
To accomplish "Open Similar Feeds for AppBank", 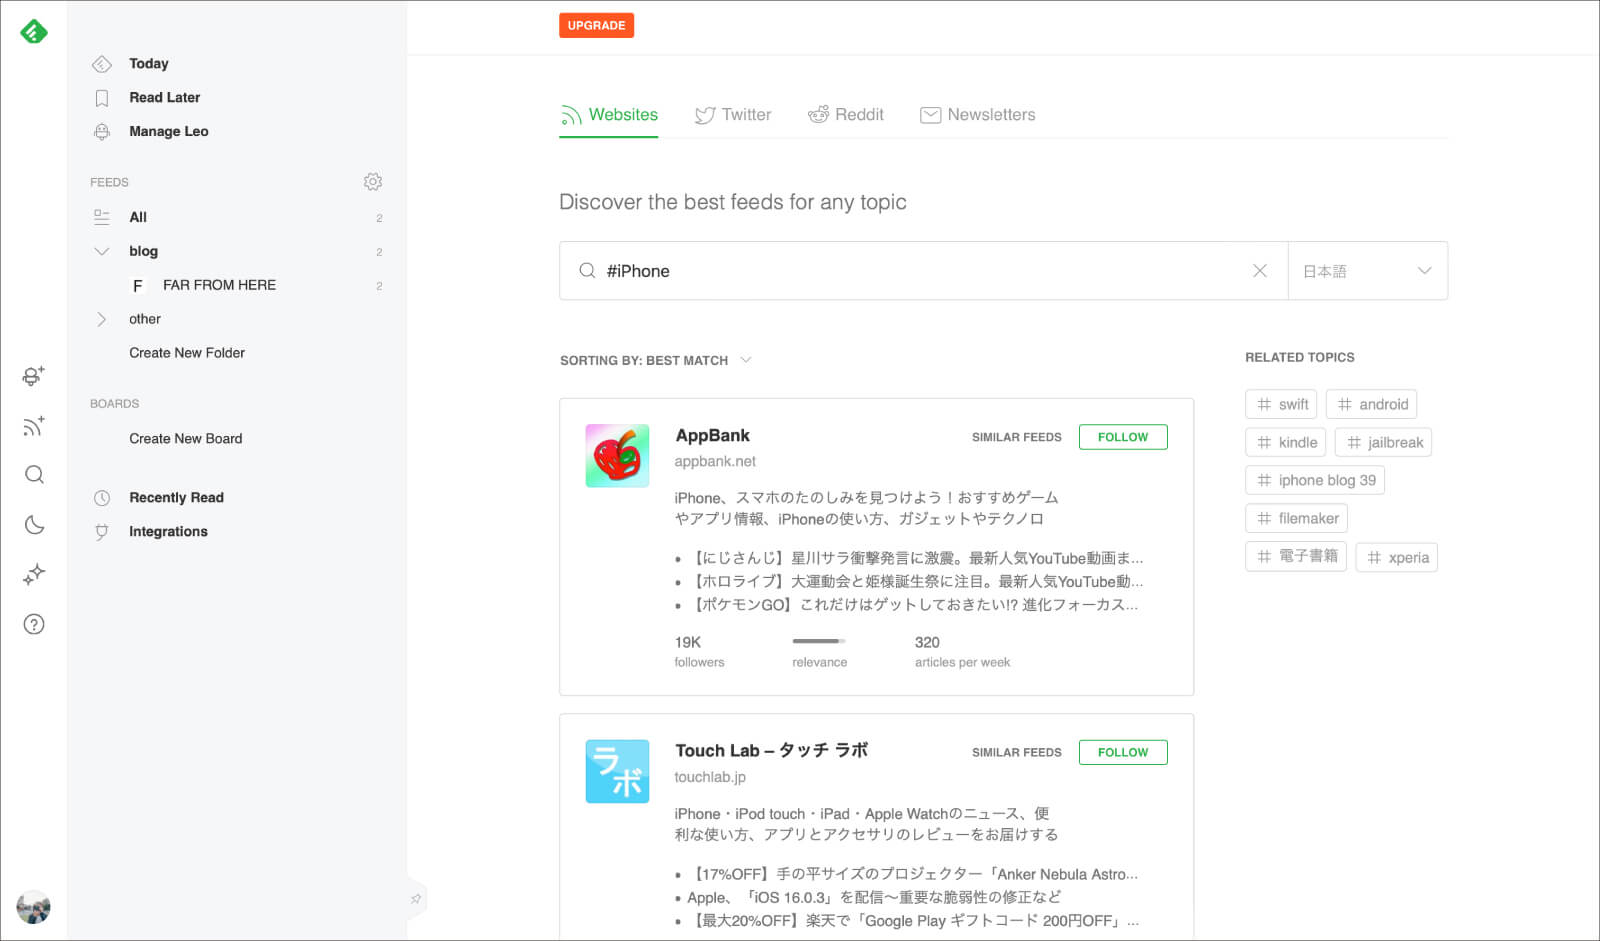I will (1017, 437).
